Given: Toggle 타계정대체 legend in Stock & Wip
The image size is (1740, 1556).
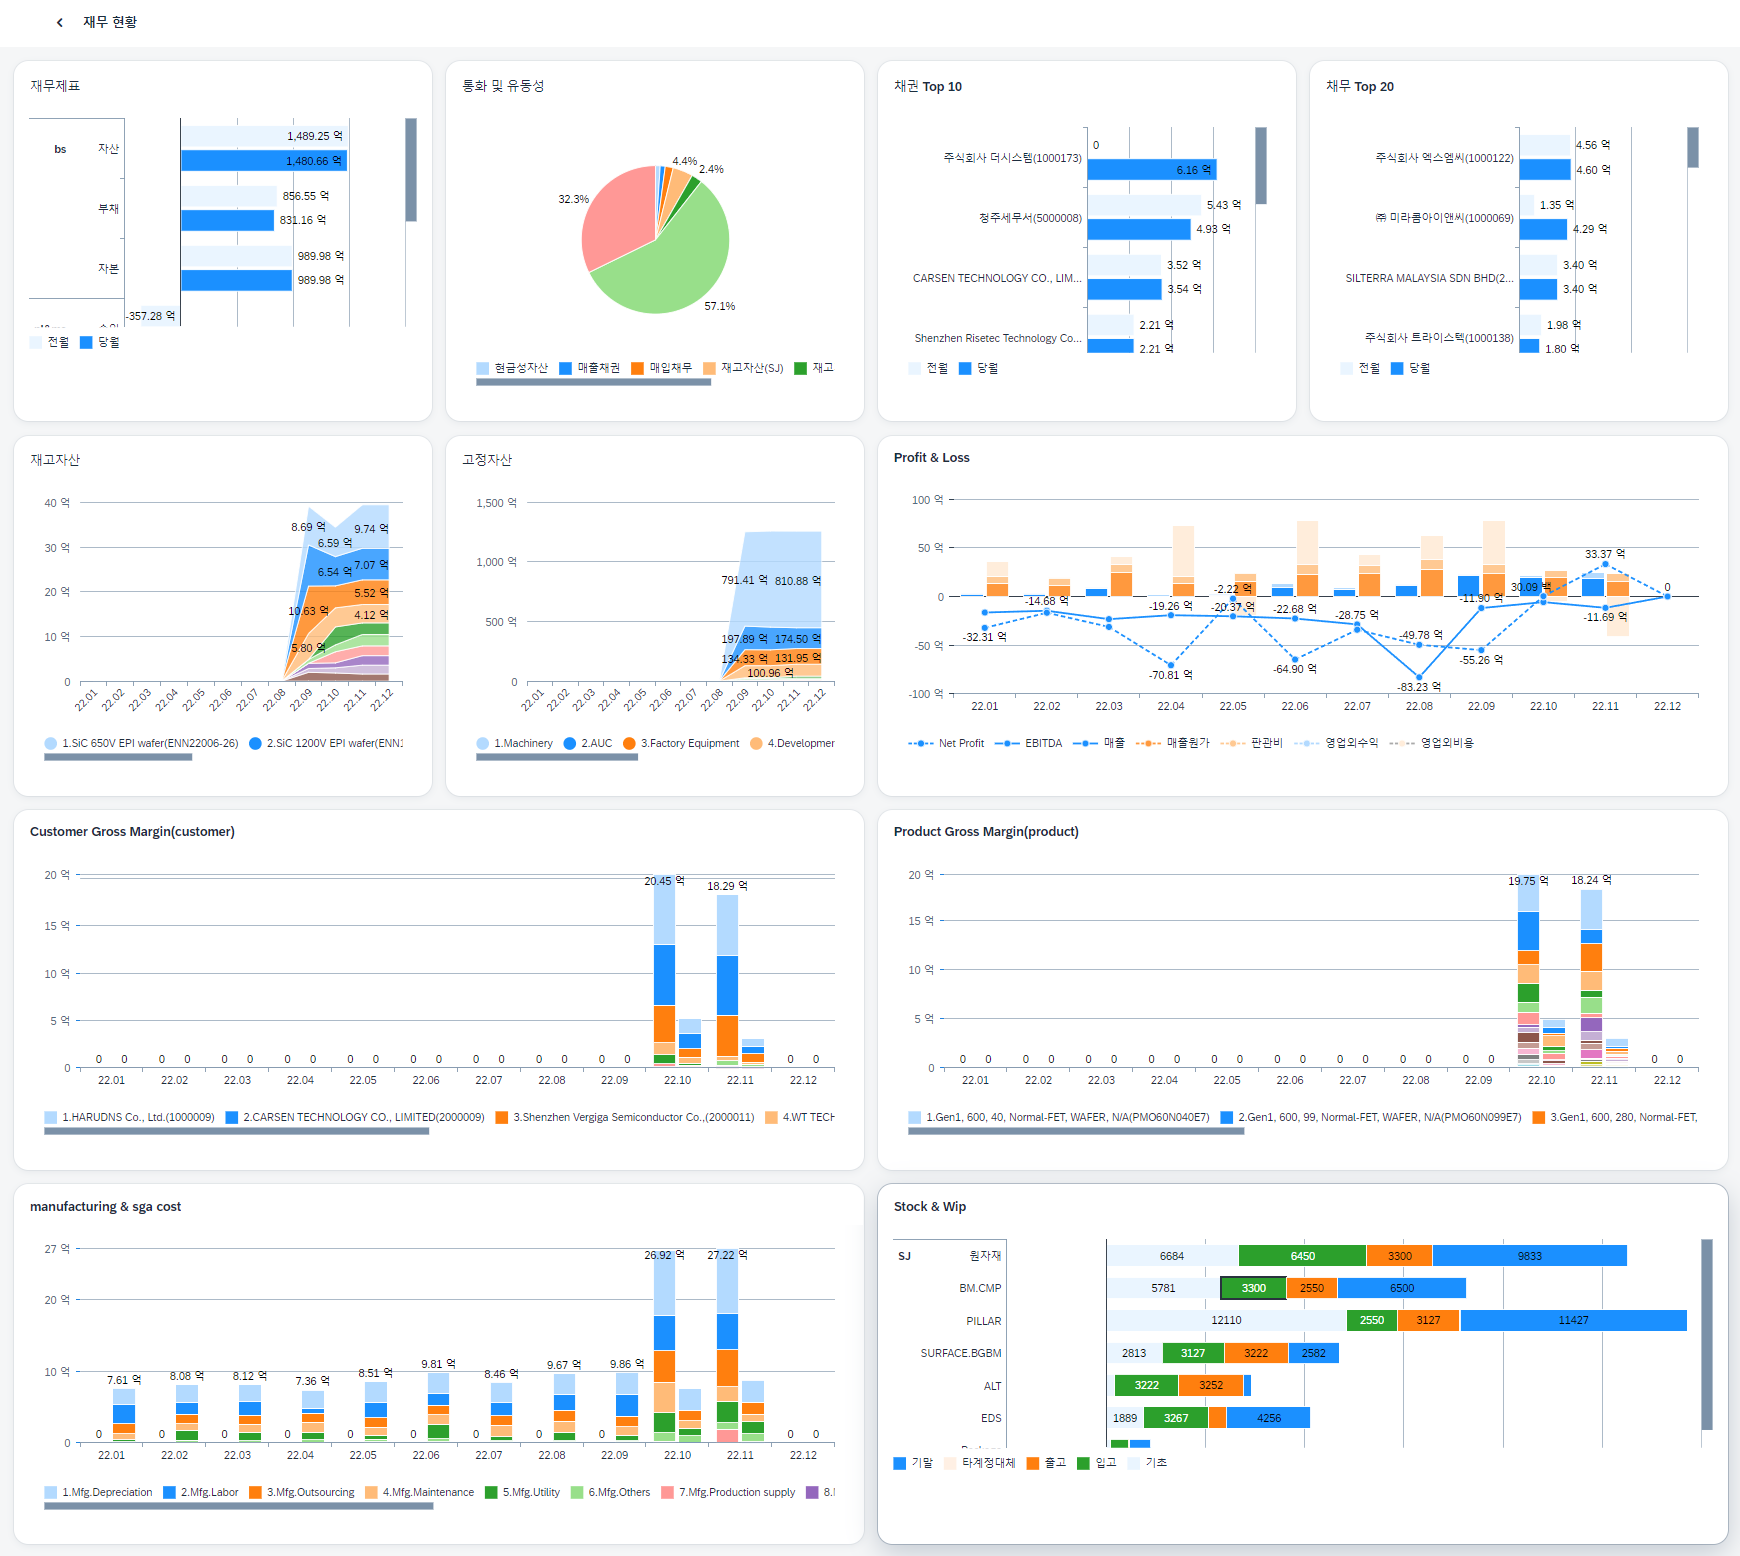Looking at the screenshot, I should pos(980,1463).
